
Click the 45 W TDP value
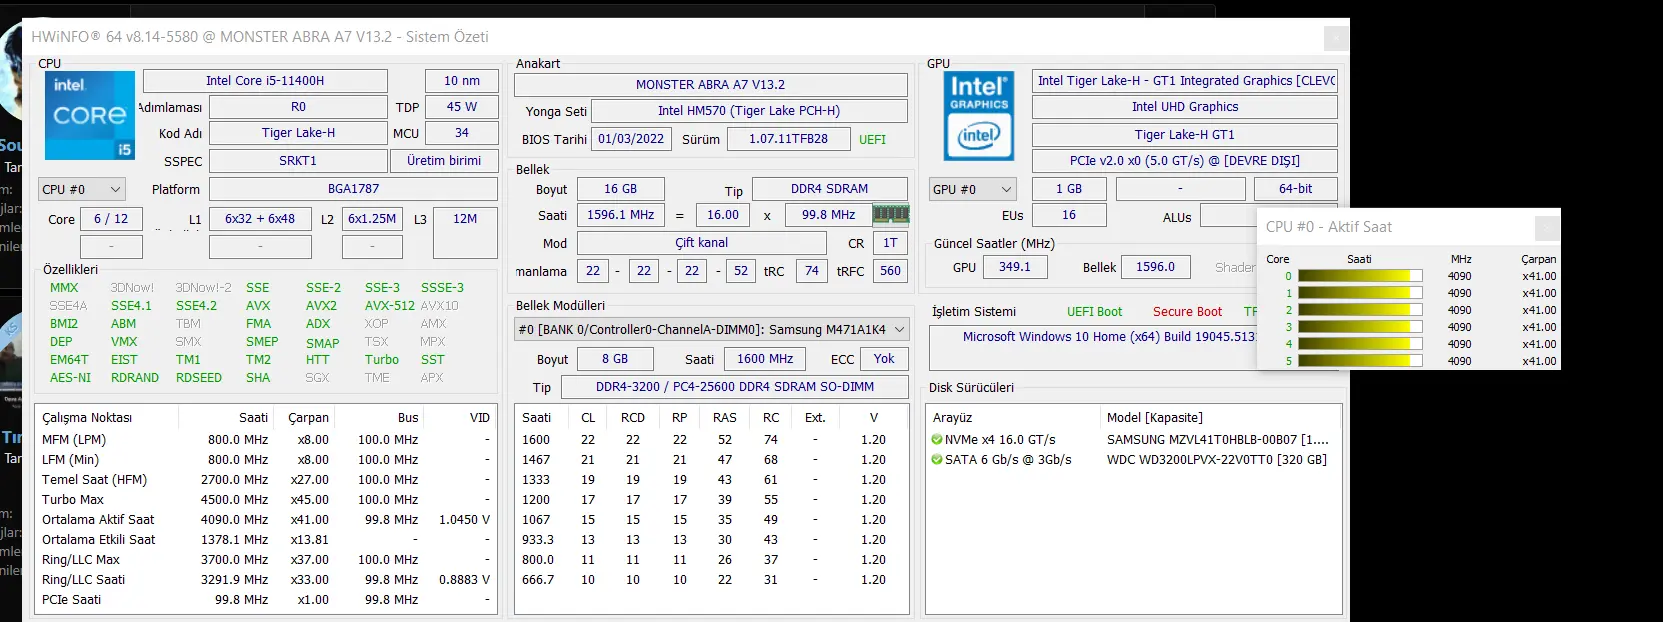tap(462, 107)
